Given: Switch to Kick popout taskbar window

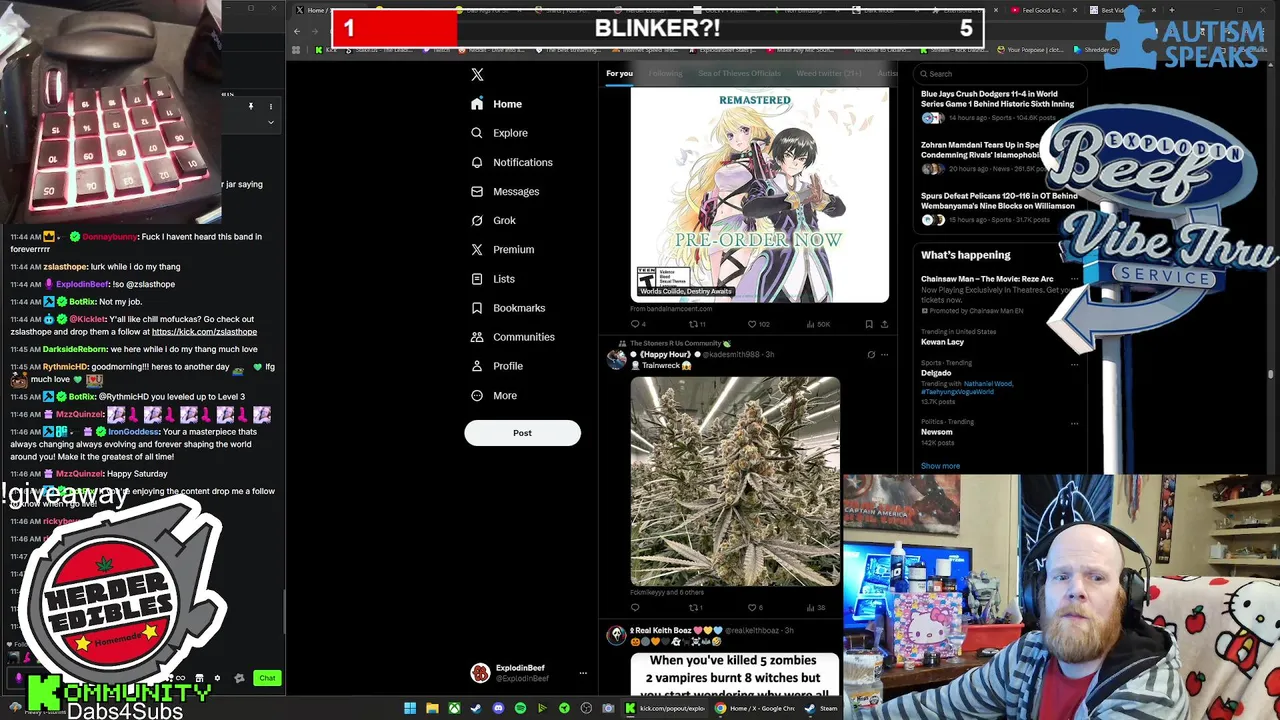Looking at the screenshot, I should pyautogui.click(x=665, y=709).
